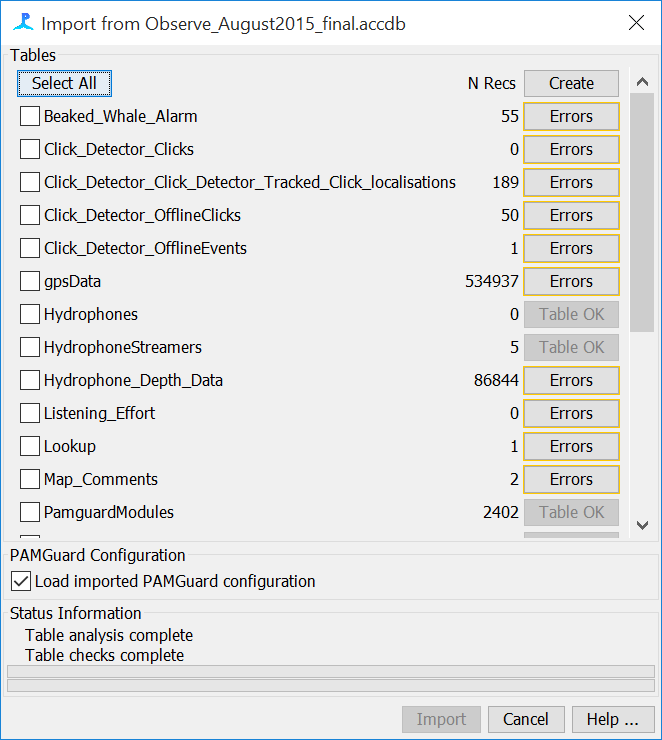Screen dimensions: 662x740
Task: Tick the Listening_Effort checkbox
Action: tap(30, 413)
